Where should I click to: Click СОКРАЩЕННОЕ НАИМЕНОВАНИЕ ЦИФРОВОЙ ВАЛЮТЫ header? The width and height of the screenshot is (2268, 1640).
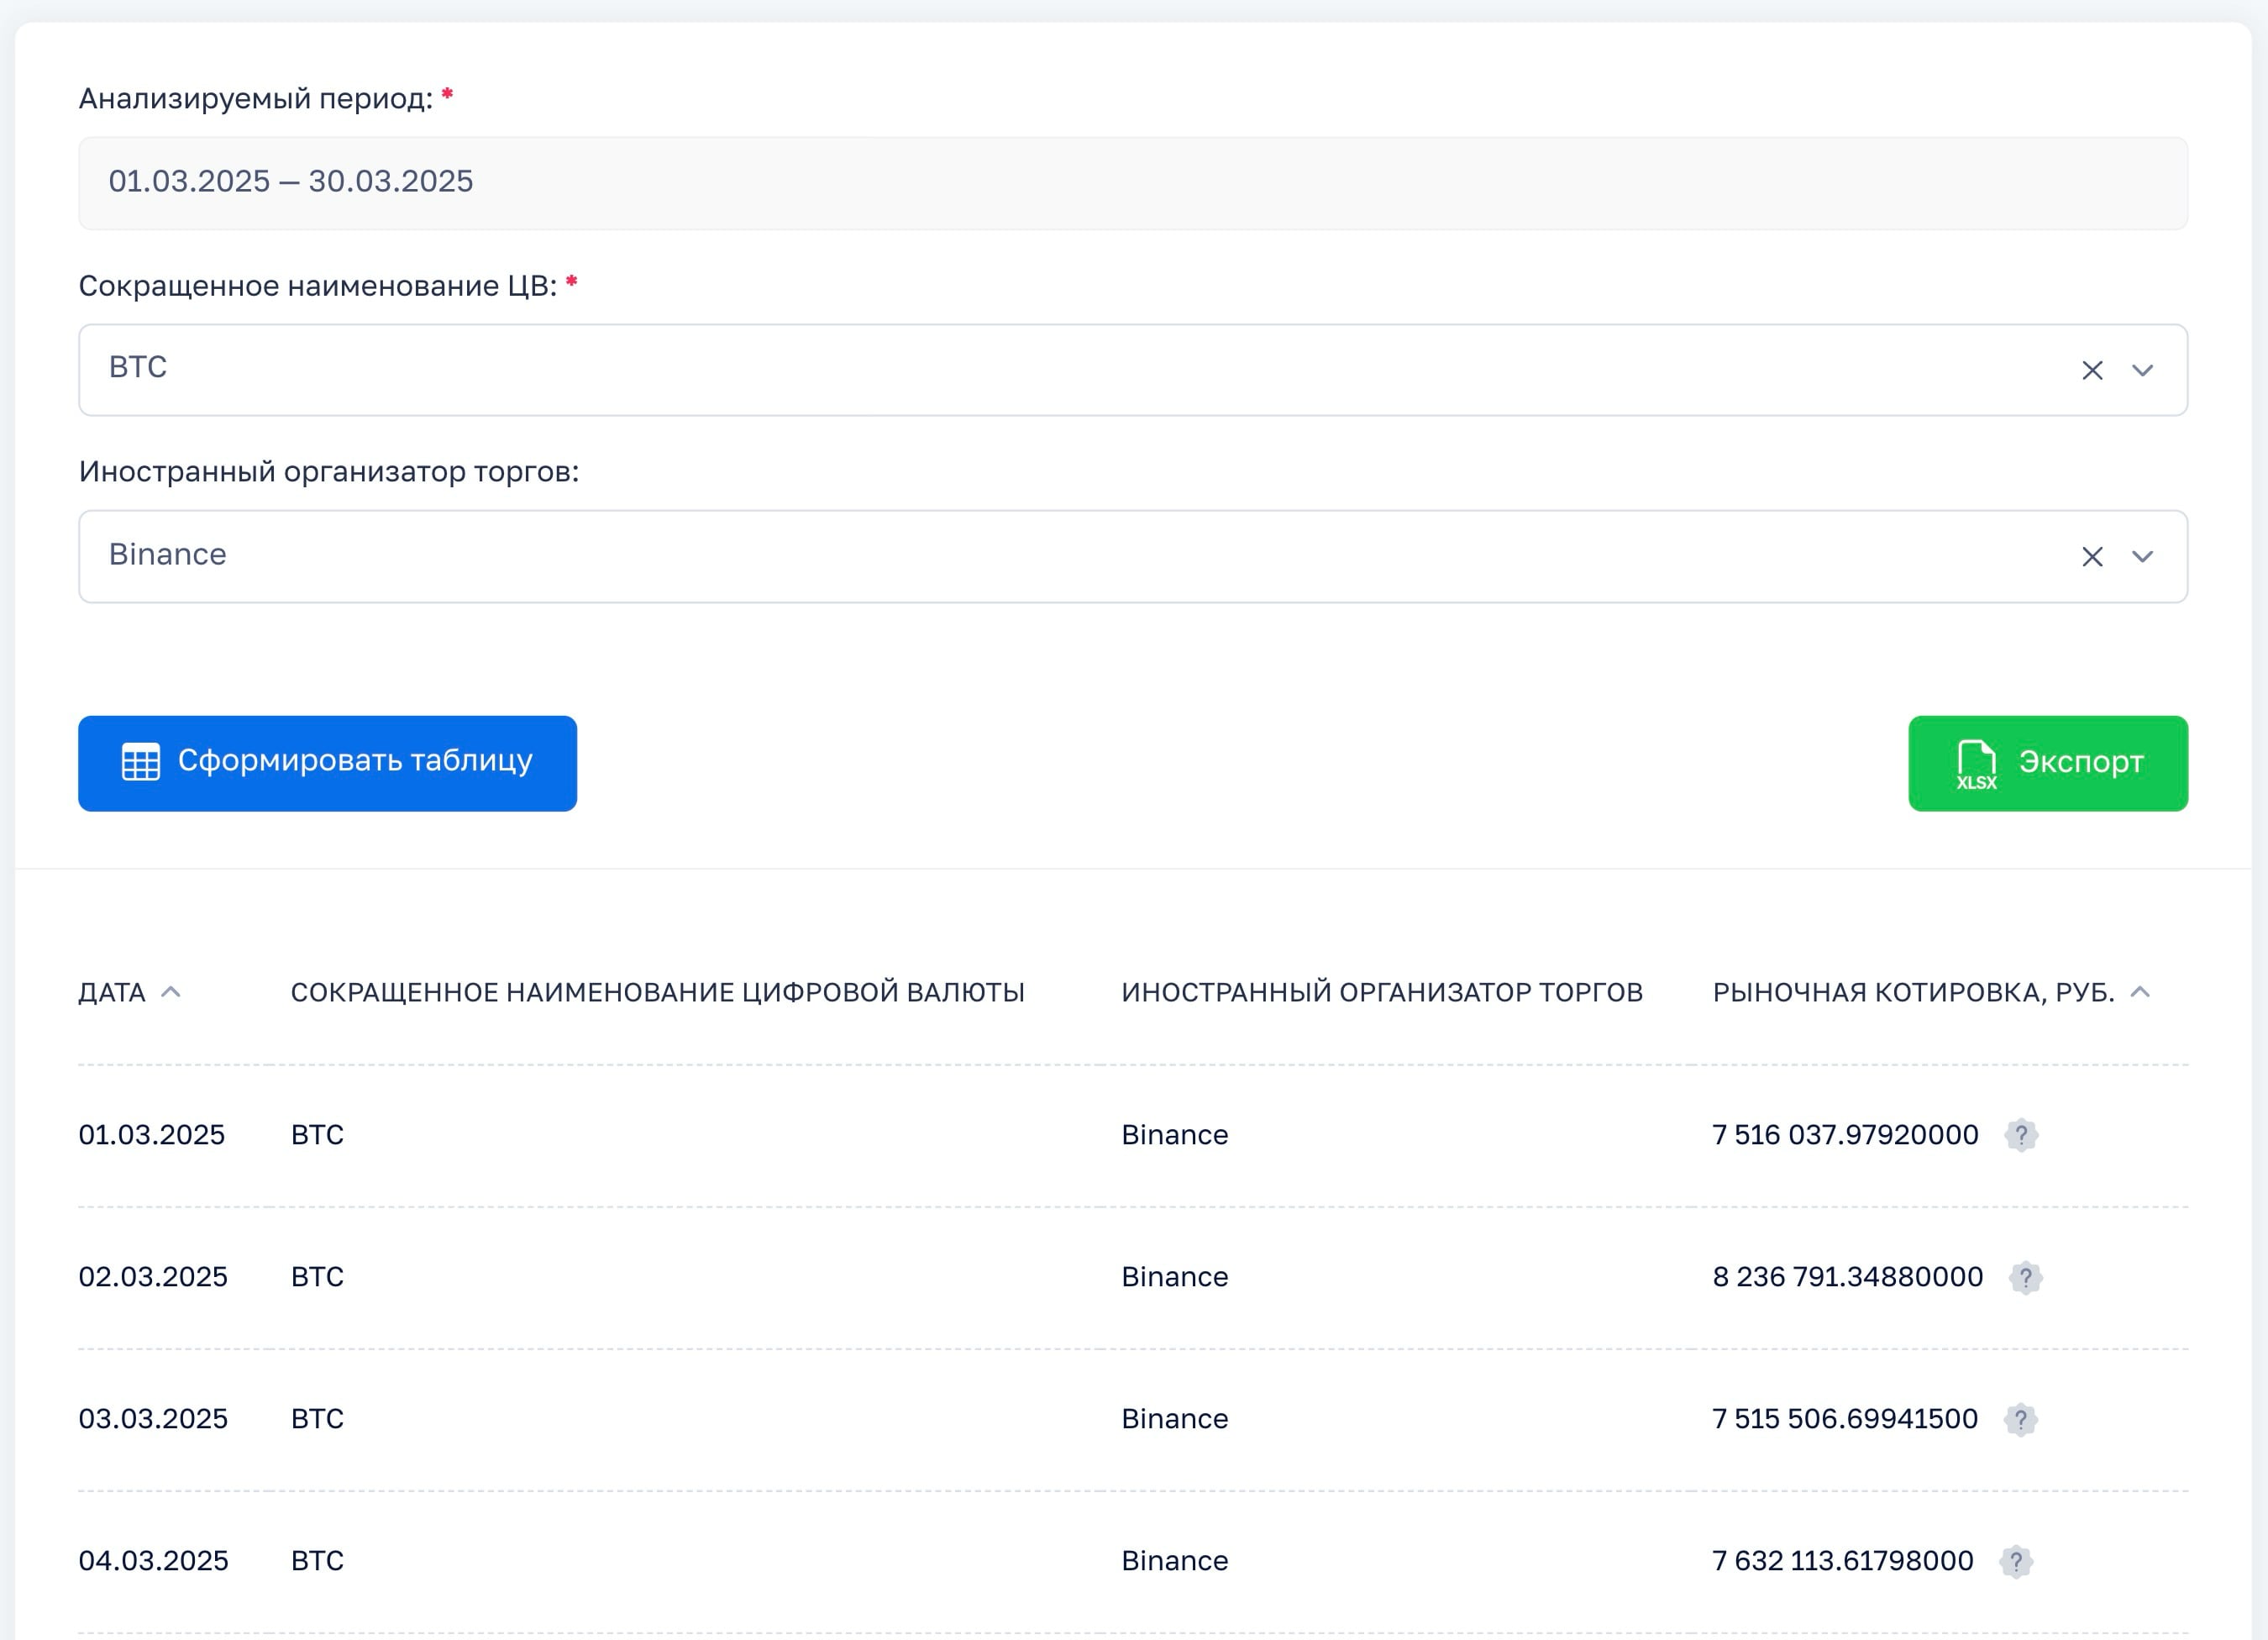pos(657,992)
